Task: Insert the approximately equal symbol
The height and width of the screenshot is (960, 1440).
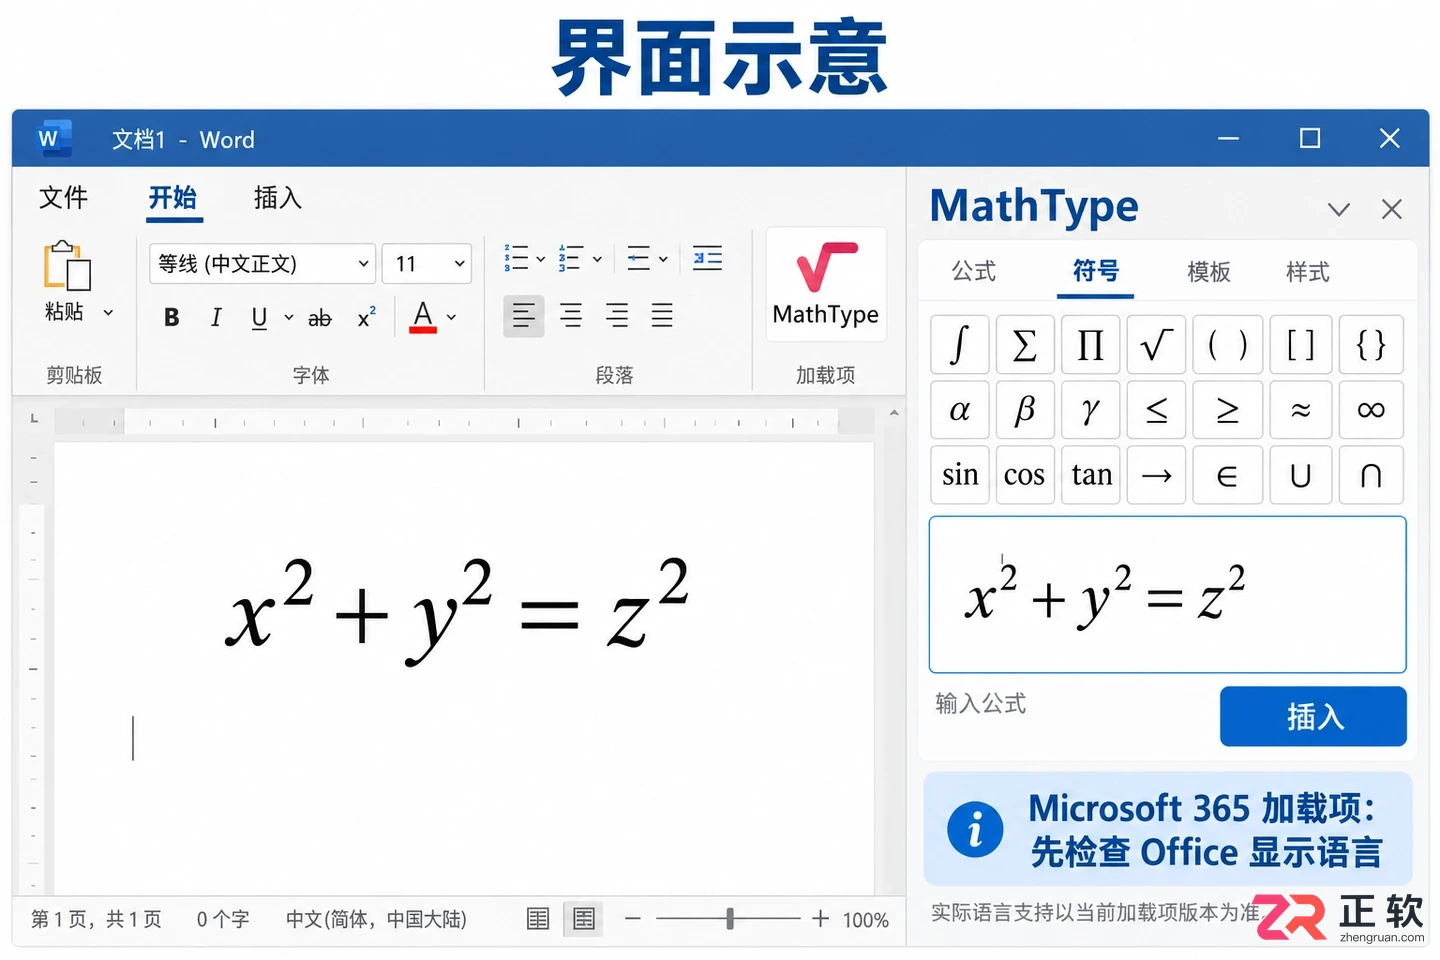Action: (x=1301, y=410)
